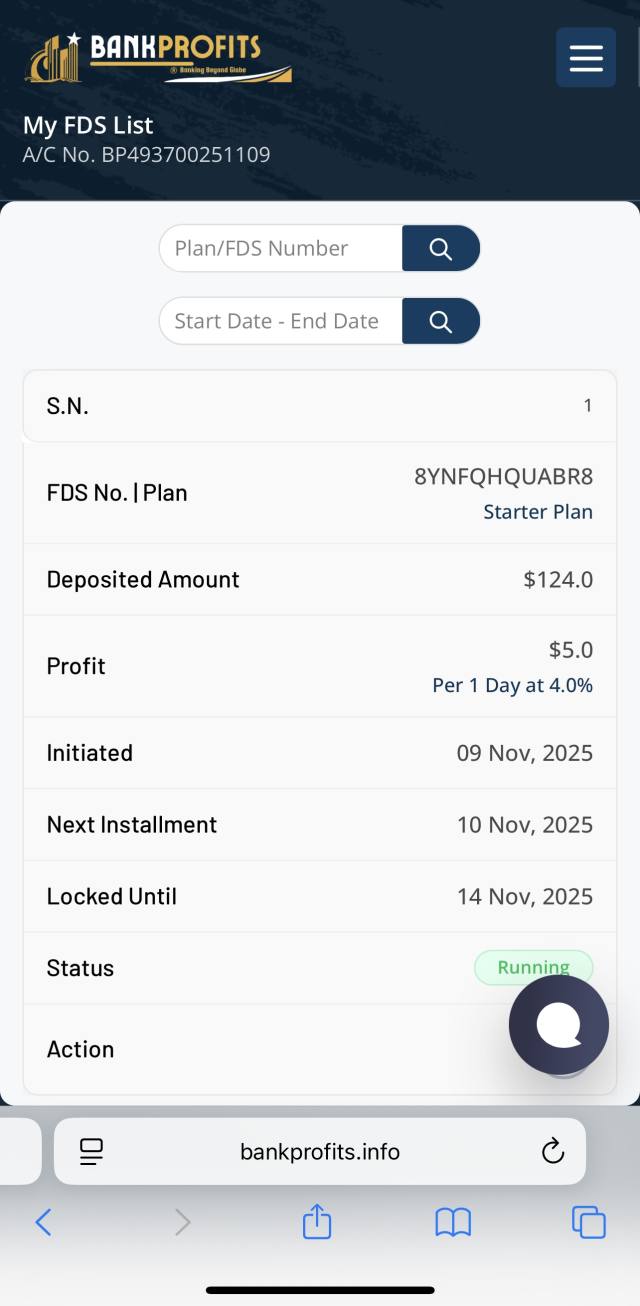Reload the bankprofits.info page
640x1306 pixels.
[x=553, y=1152]
